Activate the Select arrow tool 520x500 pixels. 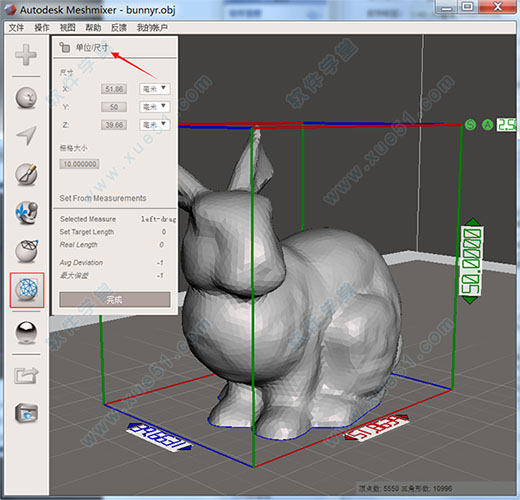[x=26, y=136]
